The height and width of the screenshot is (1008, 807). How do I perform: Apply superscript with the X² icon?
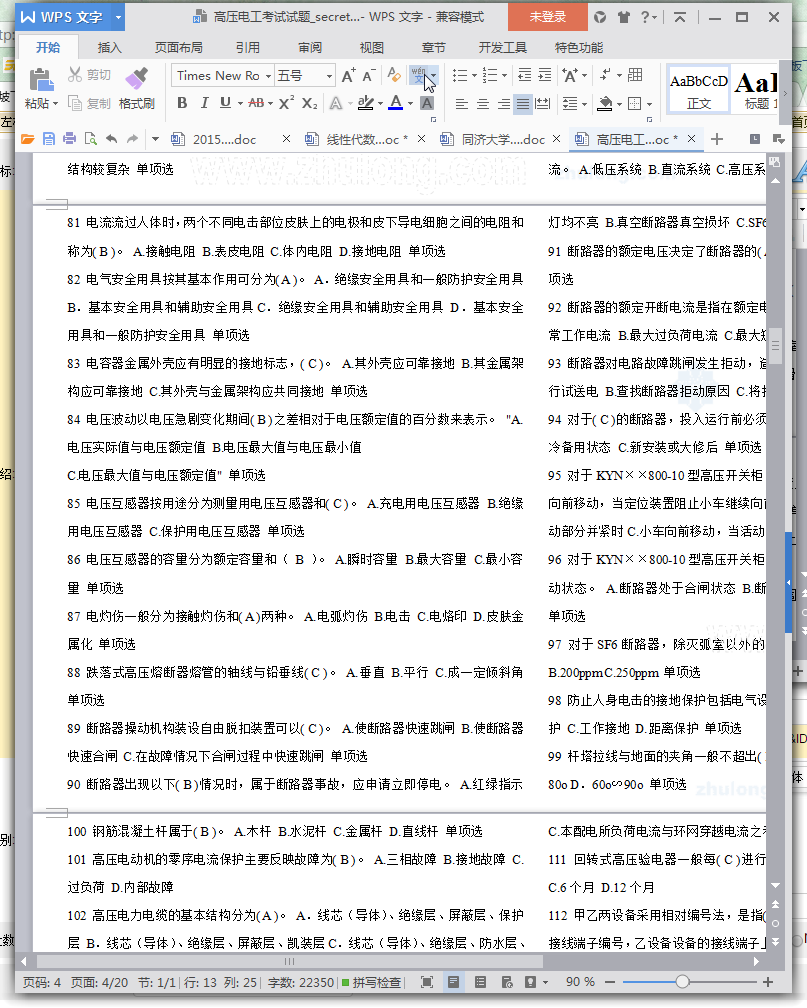(x=286, y=103)
